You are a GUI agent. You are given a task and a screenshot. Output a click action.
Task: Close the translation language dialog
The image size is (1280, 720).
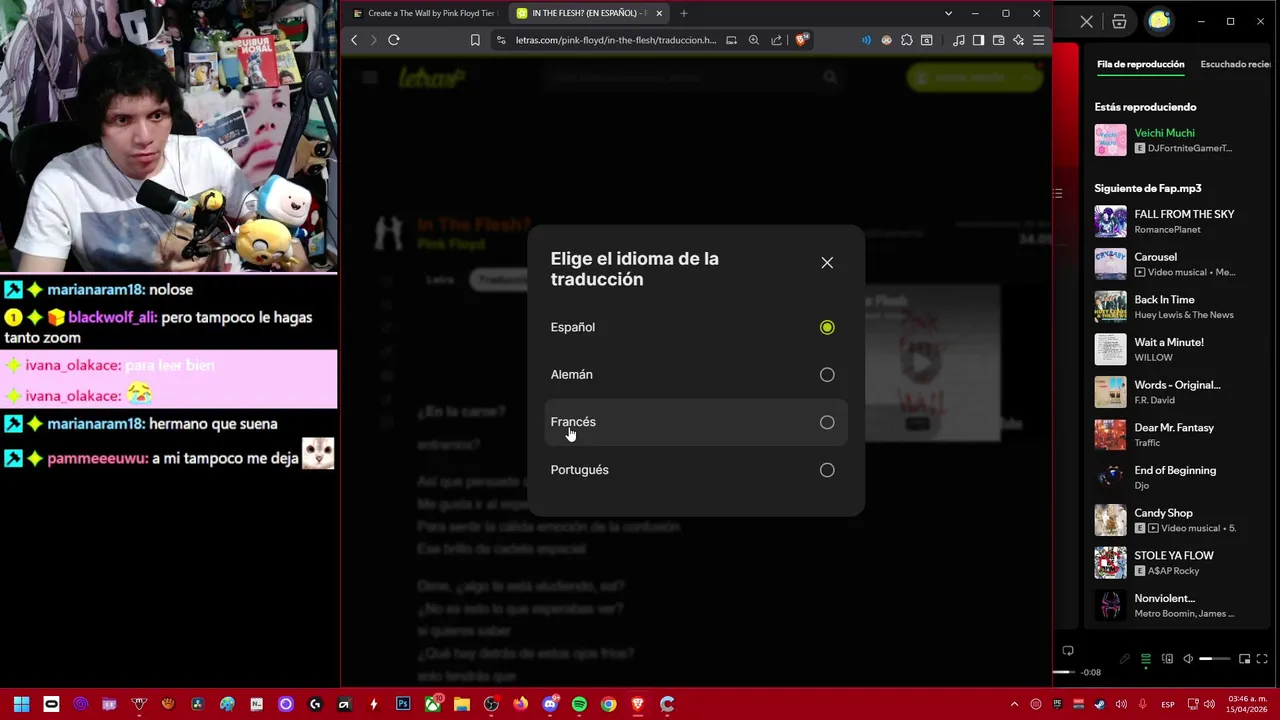point(827,263)
